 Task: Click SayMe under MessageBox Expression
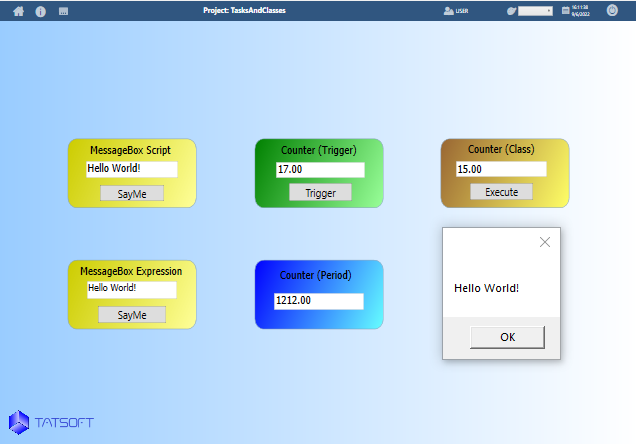[131, 315]
